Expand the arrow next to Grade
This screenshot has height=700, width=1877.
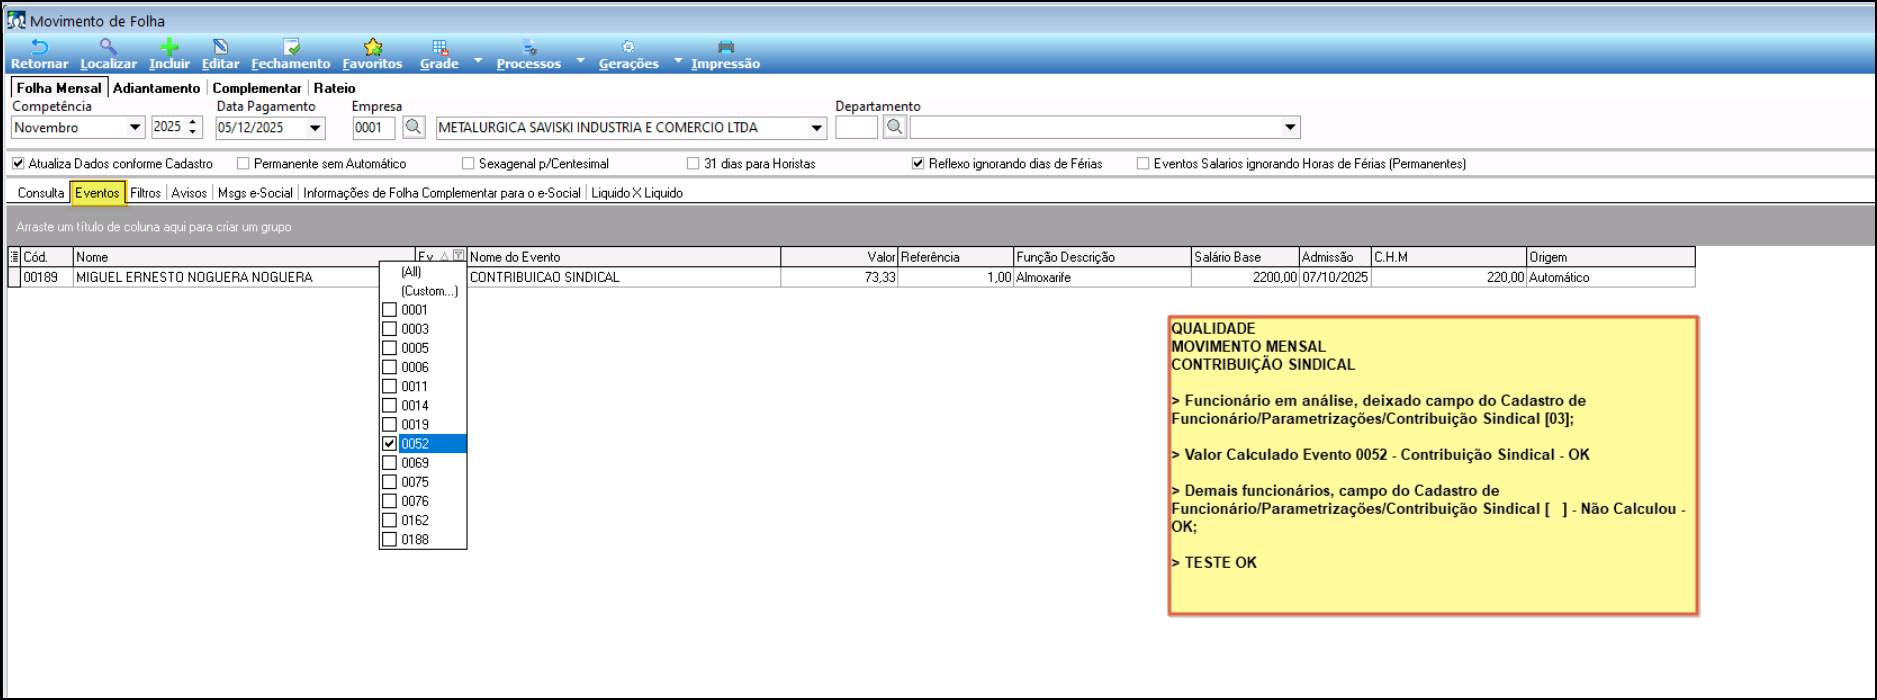click(x=478, y=61)
